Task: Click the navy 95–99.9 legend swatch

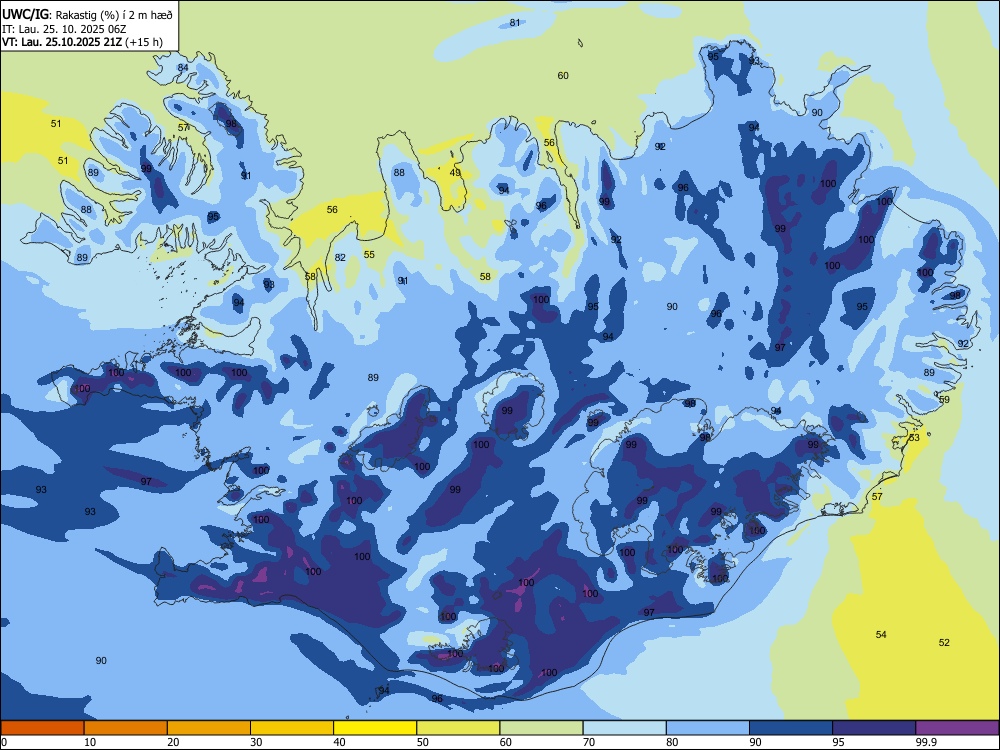Action: [x=874, y=728]
